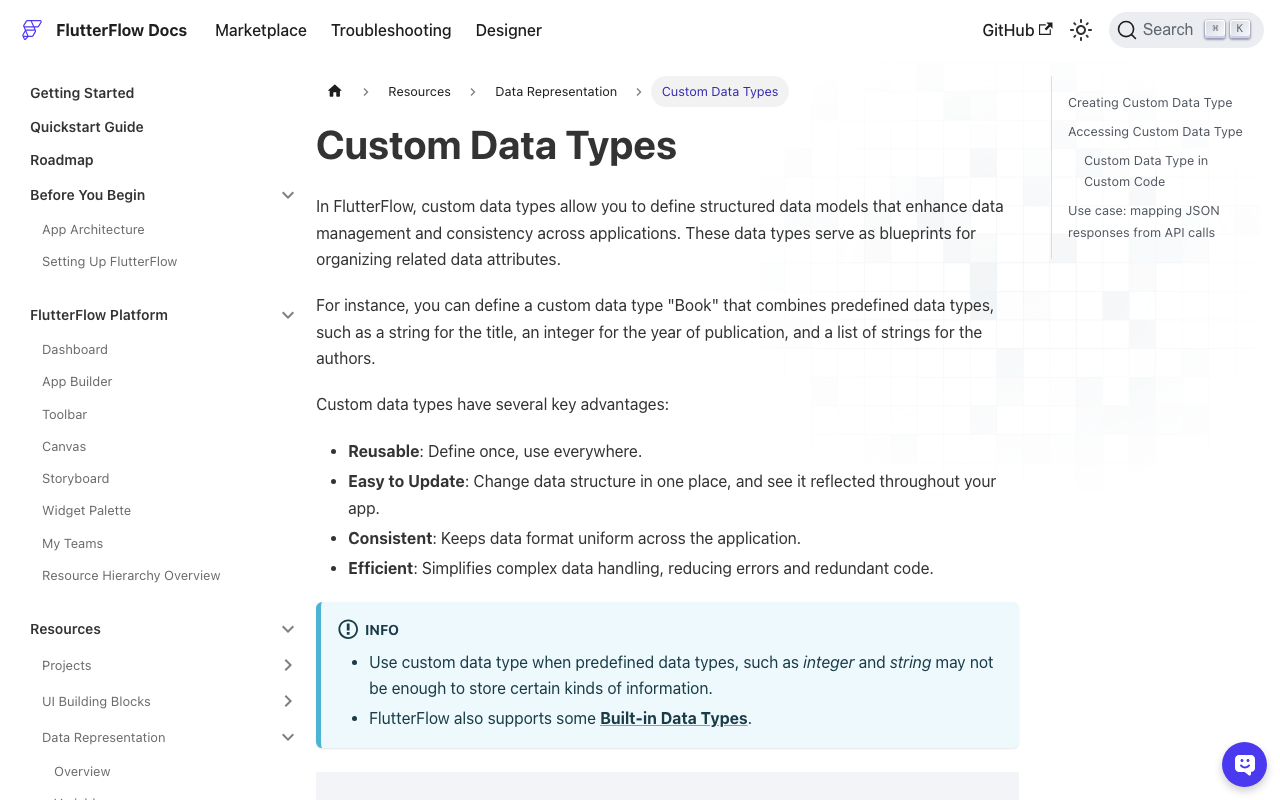Screen dimensions: 1280x800
Task: Open Canvas sidebar page
Action: 64,446
